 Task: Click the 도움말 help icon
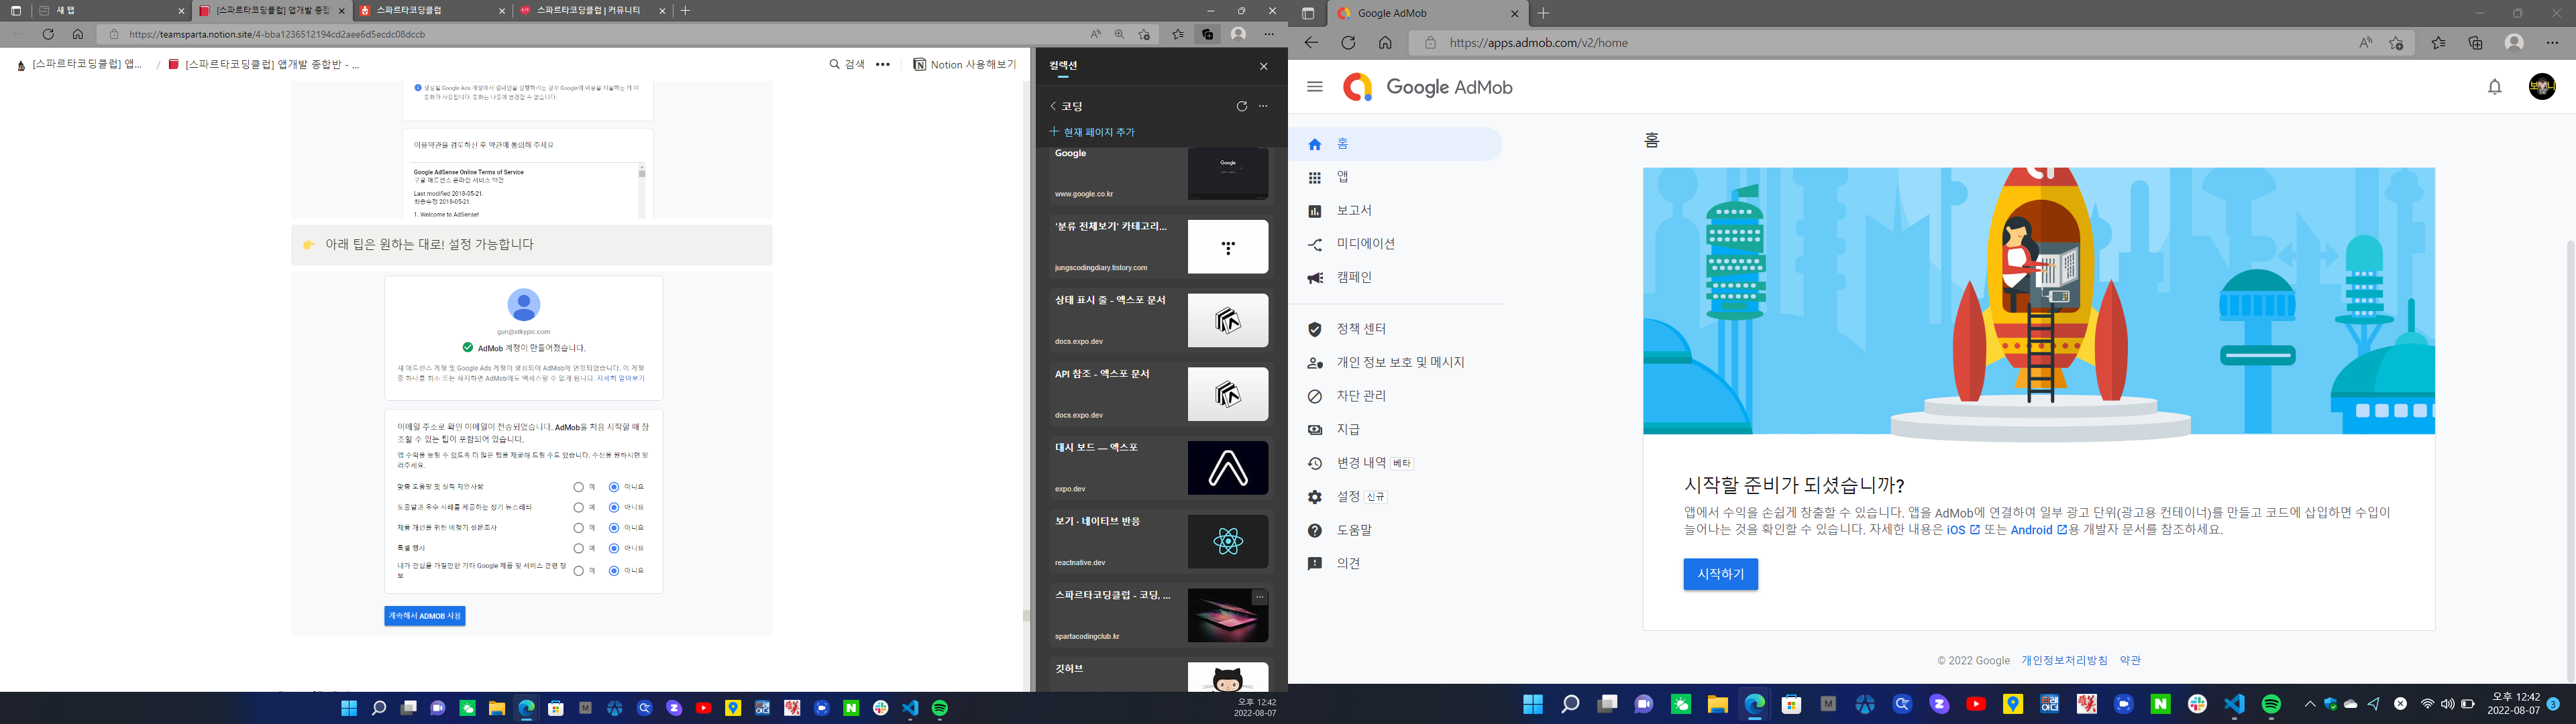coord(1315,530)
